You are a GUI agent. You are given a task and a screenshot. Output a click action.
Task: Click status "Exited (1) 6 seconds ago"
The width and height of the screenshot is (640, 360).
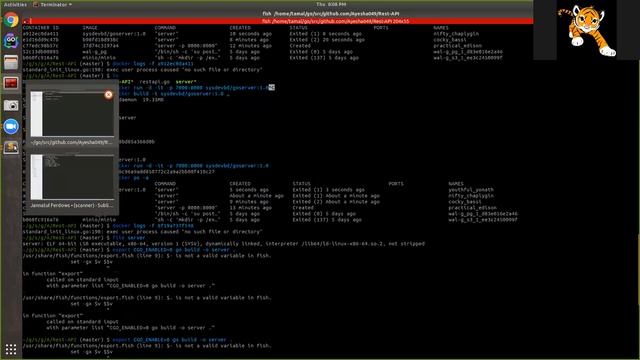pyautogui.click(x=325, y=34)
